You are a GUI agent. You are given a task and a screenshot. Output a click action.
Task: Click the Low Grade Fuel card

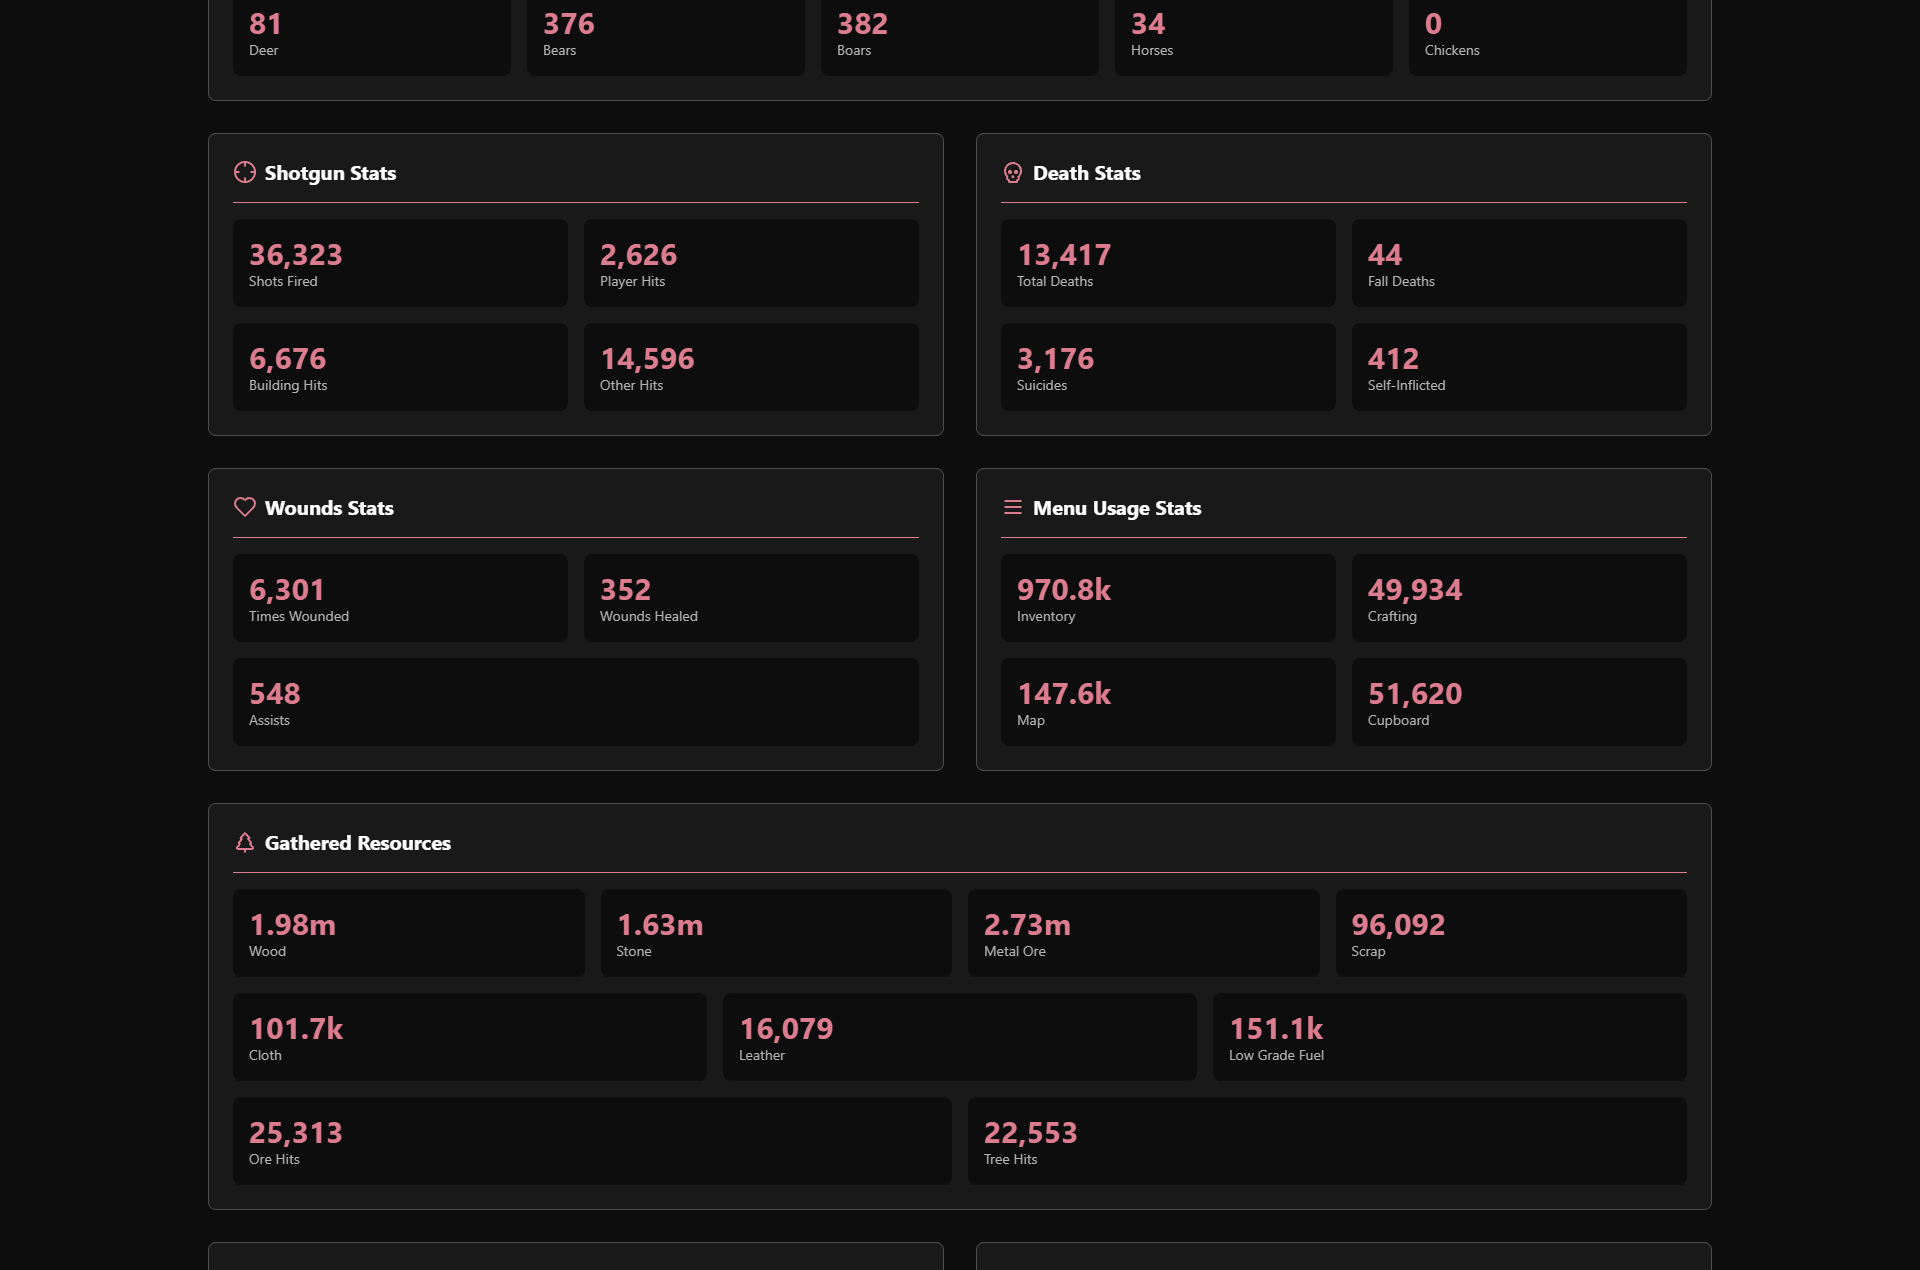[1449, 1037]
